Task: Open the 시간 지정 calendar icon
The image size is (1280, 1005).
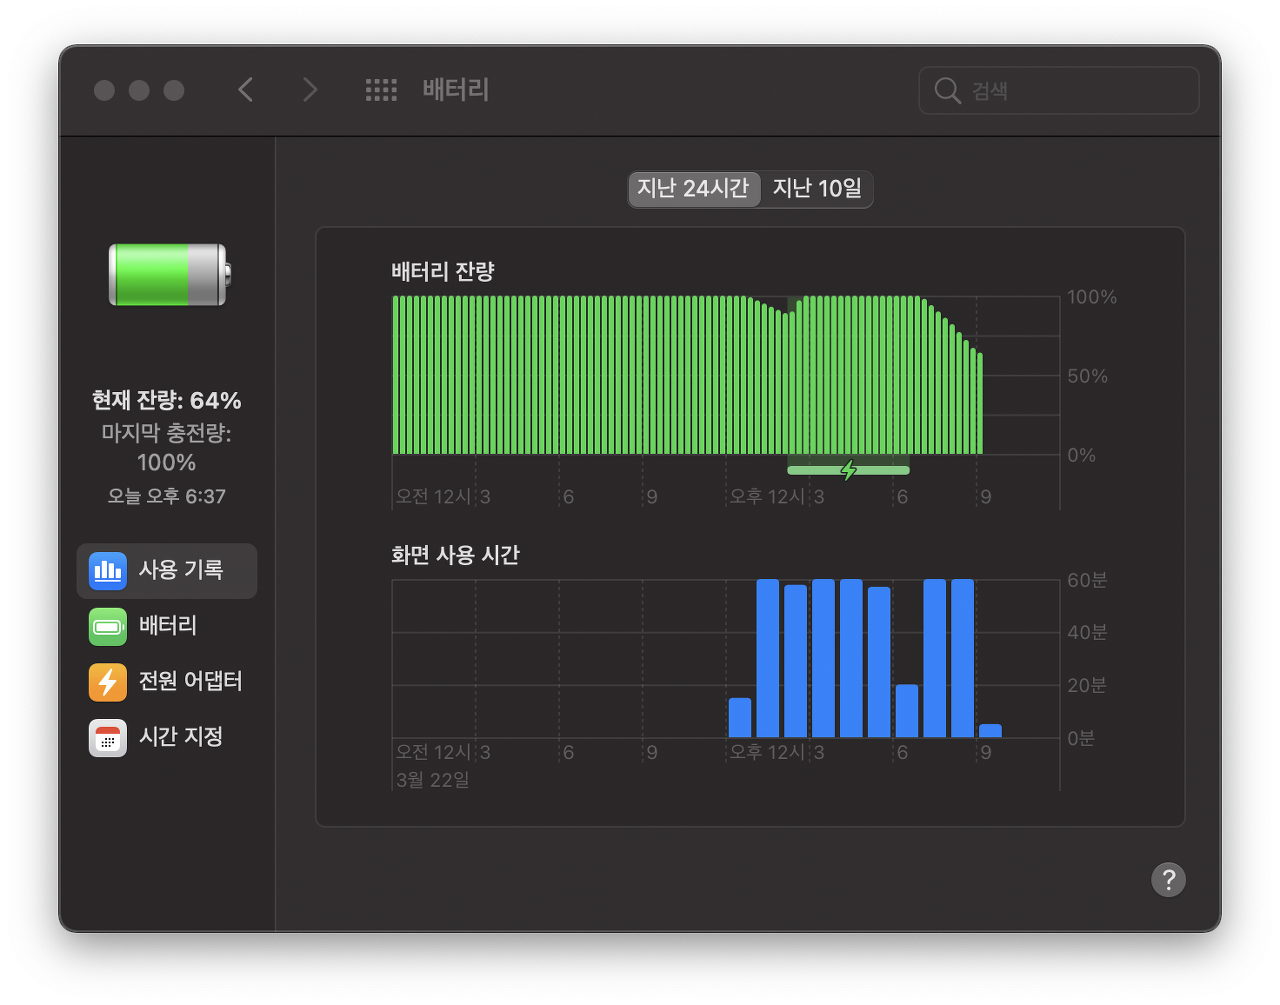Action: coord(107,738)
